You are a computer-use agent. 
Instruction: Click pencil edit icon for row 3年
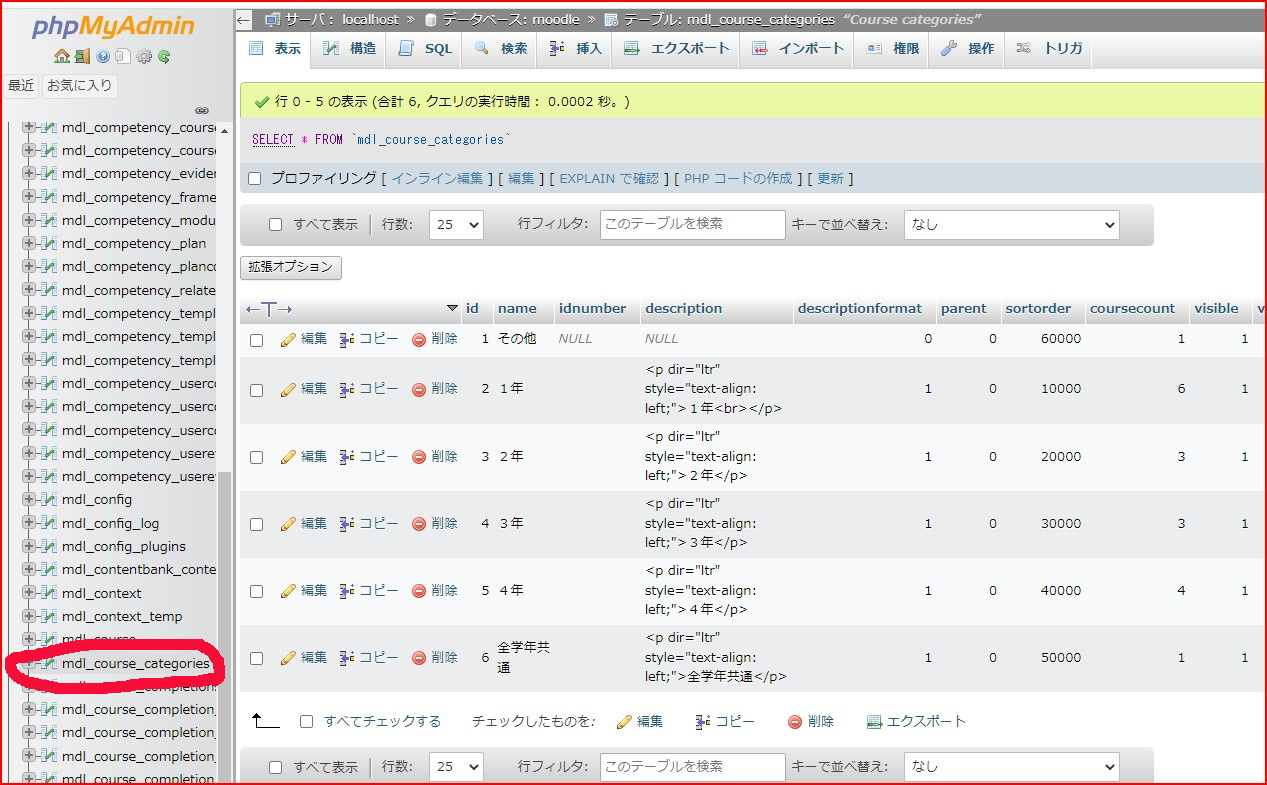[289, 523]
